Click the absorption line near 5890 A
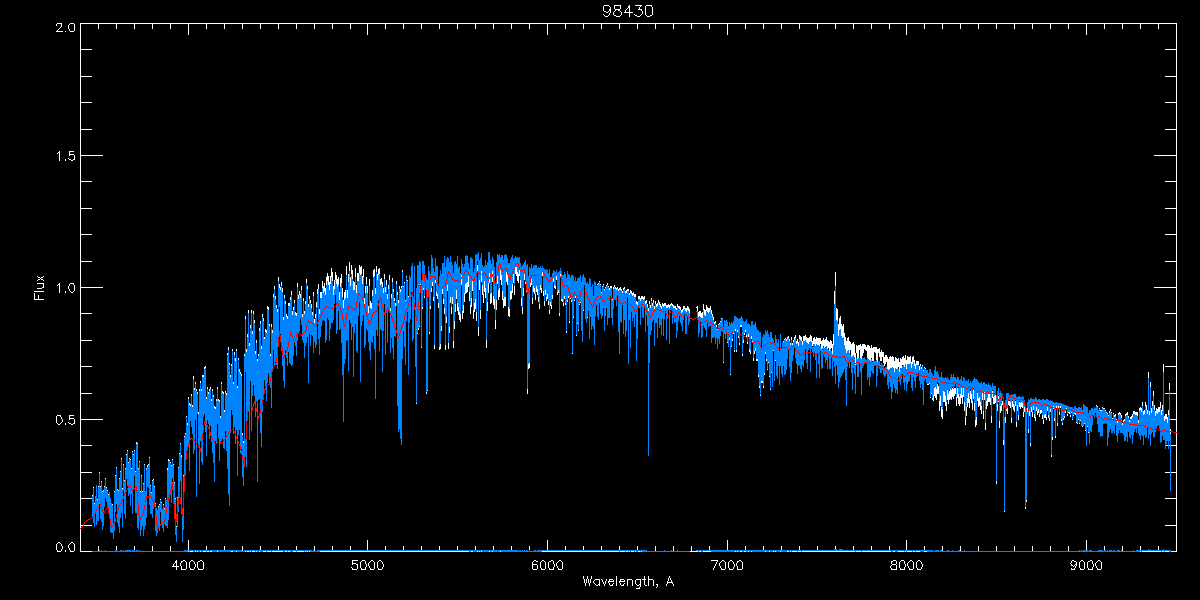Image resolution: width=1200 pixels, height=600 pixels. 528,390
